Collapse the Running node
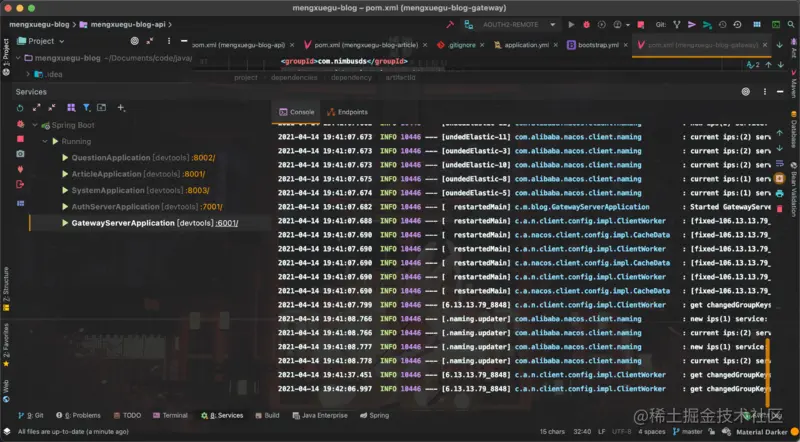Screen dimensions: 800x442 click(45, 141)
